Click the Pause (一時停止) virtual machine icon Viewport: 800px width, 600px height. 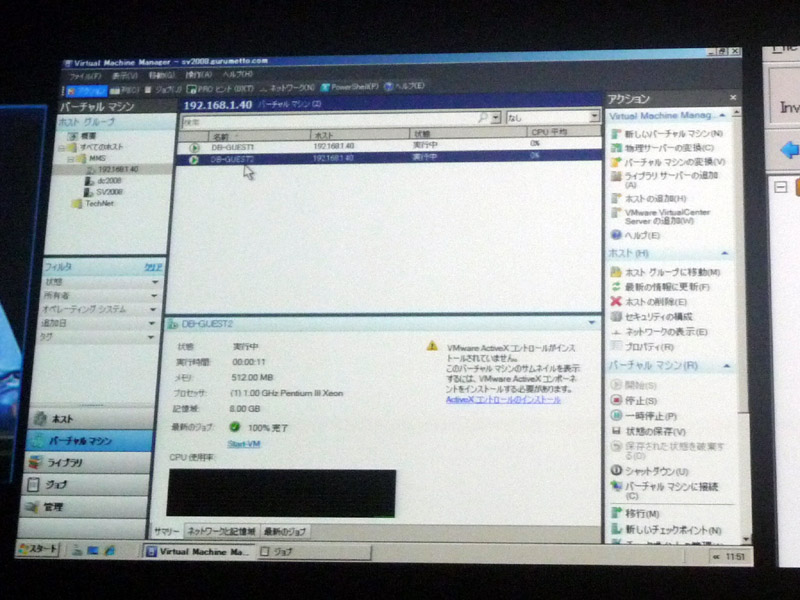[x=616, y=416]
